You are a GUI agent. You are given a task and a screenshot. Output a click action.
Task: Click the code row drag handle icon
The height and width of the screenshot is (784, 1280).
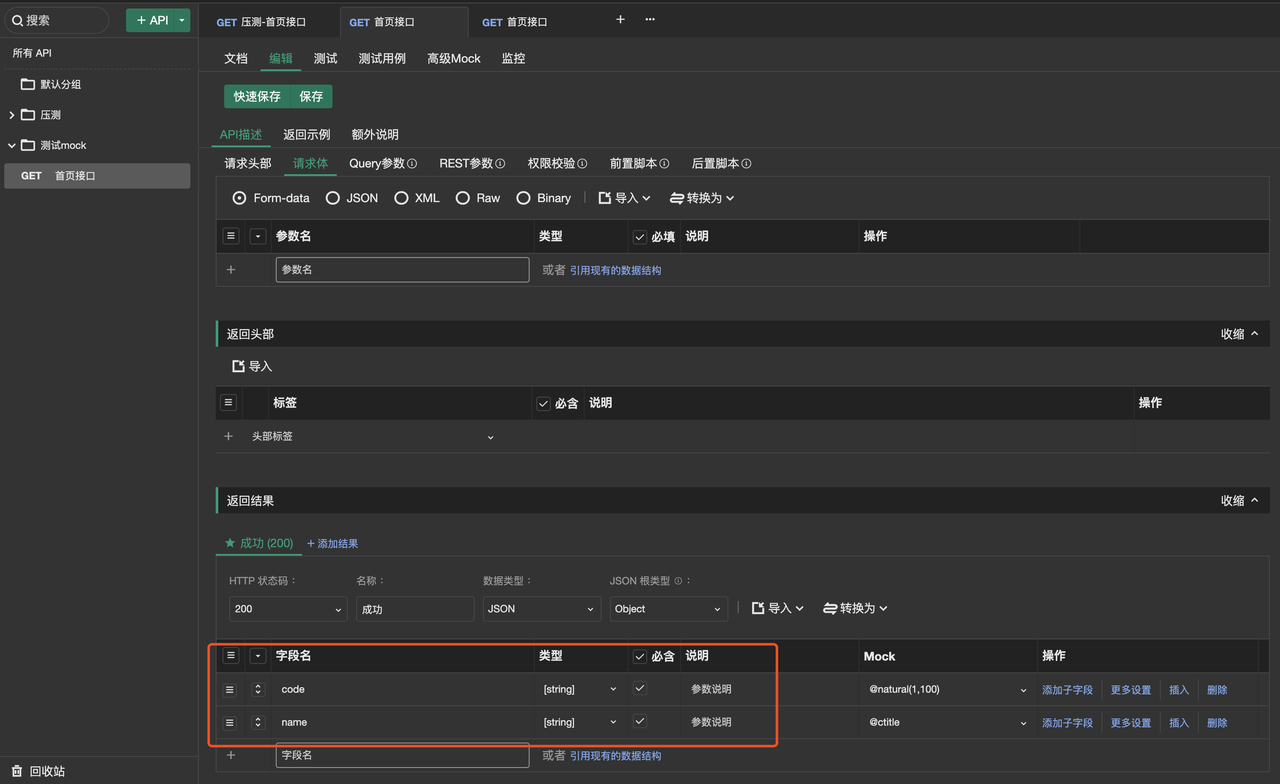pyautogui.click(x=229, y=690)
